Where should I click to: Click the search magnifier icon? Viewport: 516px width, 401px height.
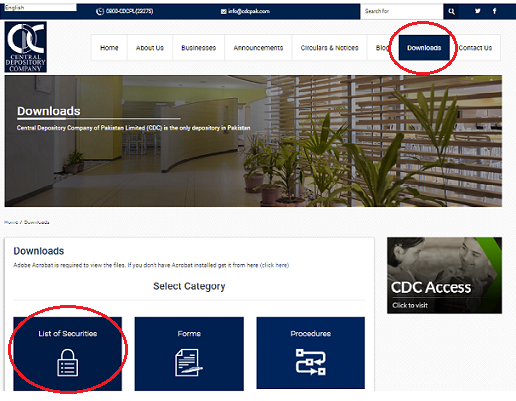pos(451,11)
